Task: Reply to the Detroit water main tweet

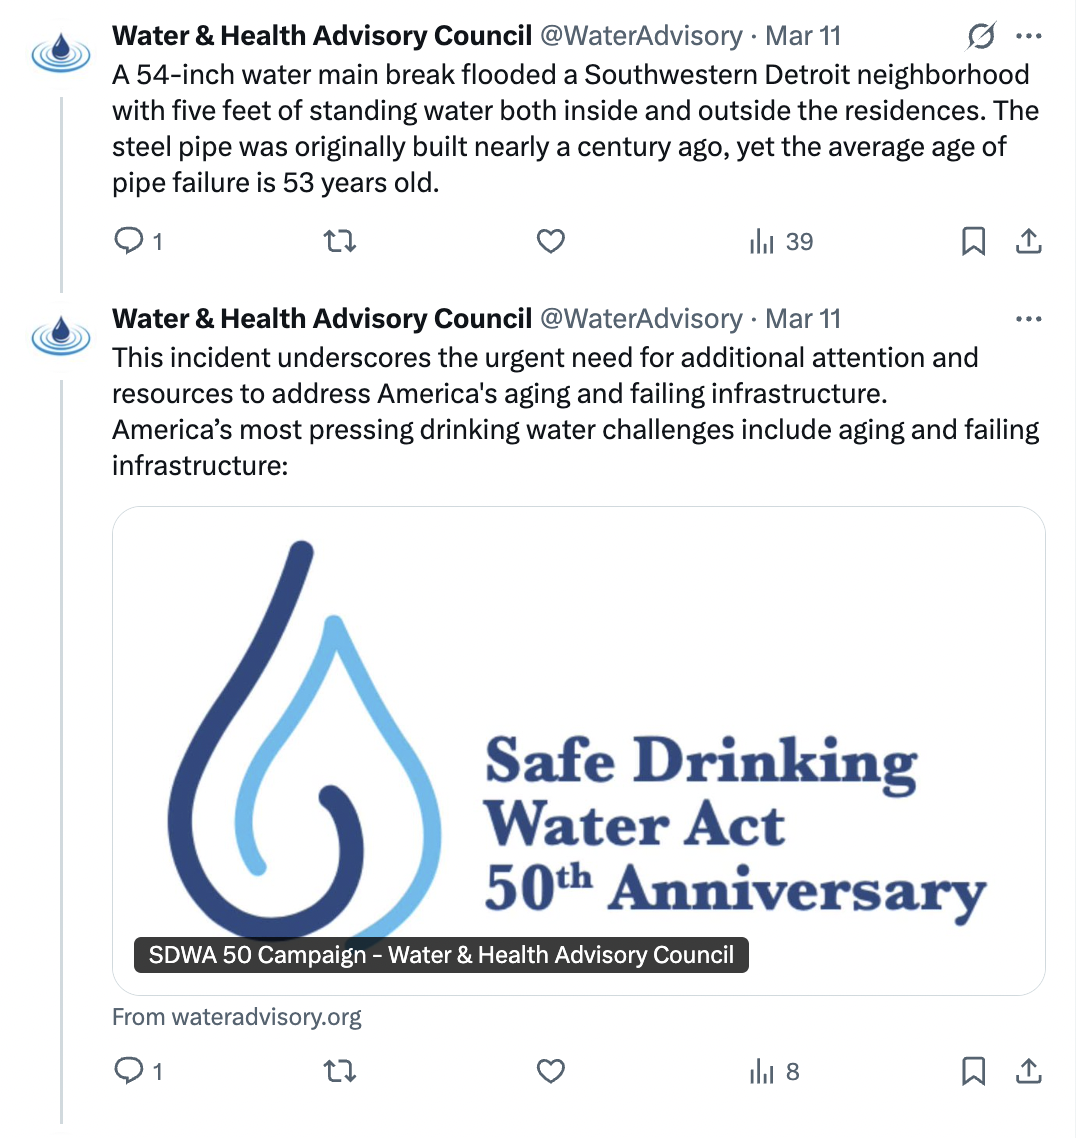Action: coord(138,241)
